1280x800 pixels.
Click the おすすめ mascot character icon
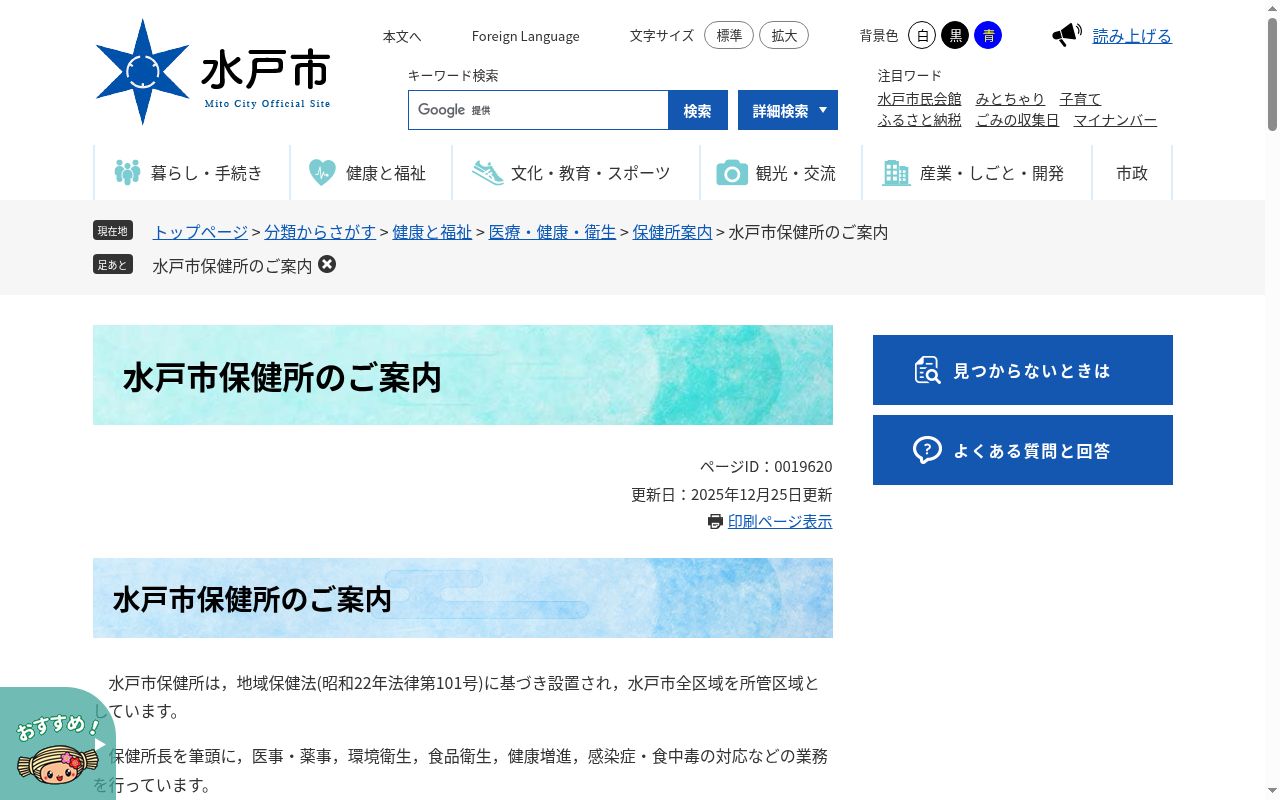point(57,766)
